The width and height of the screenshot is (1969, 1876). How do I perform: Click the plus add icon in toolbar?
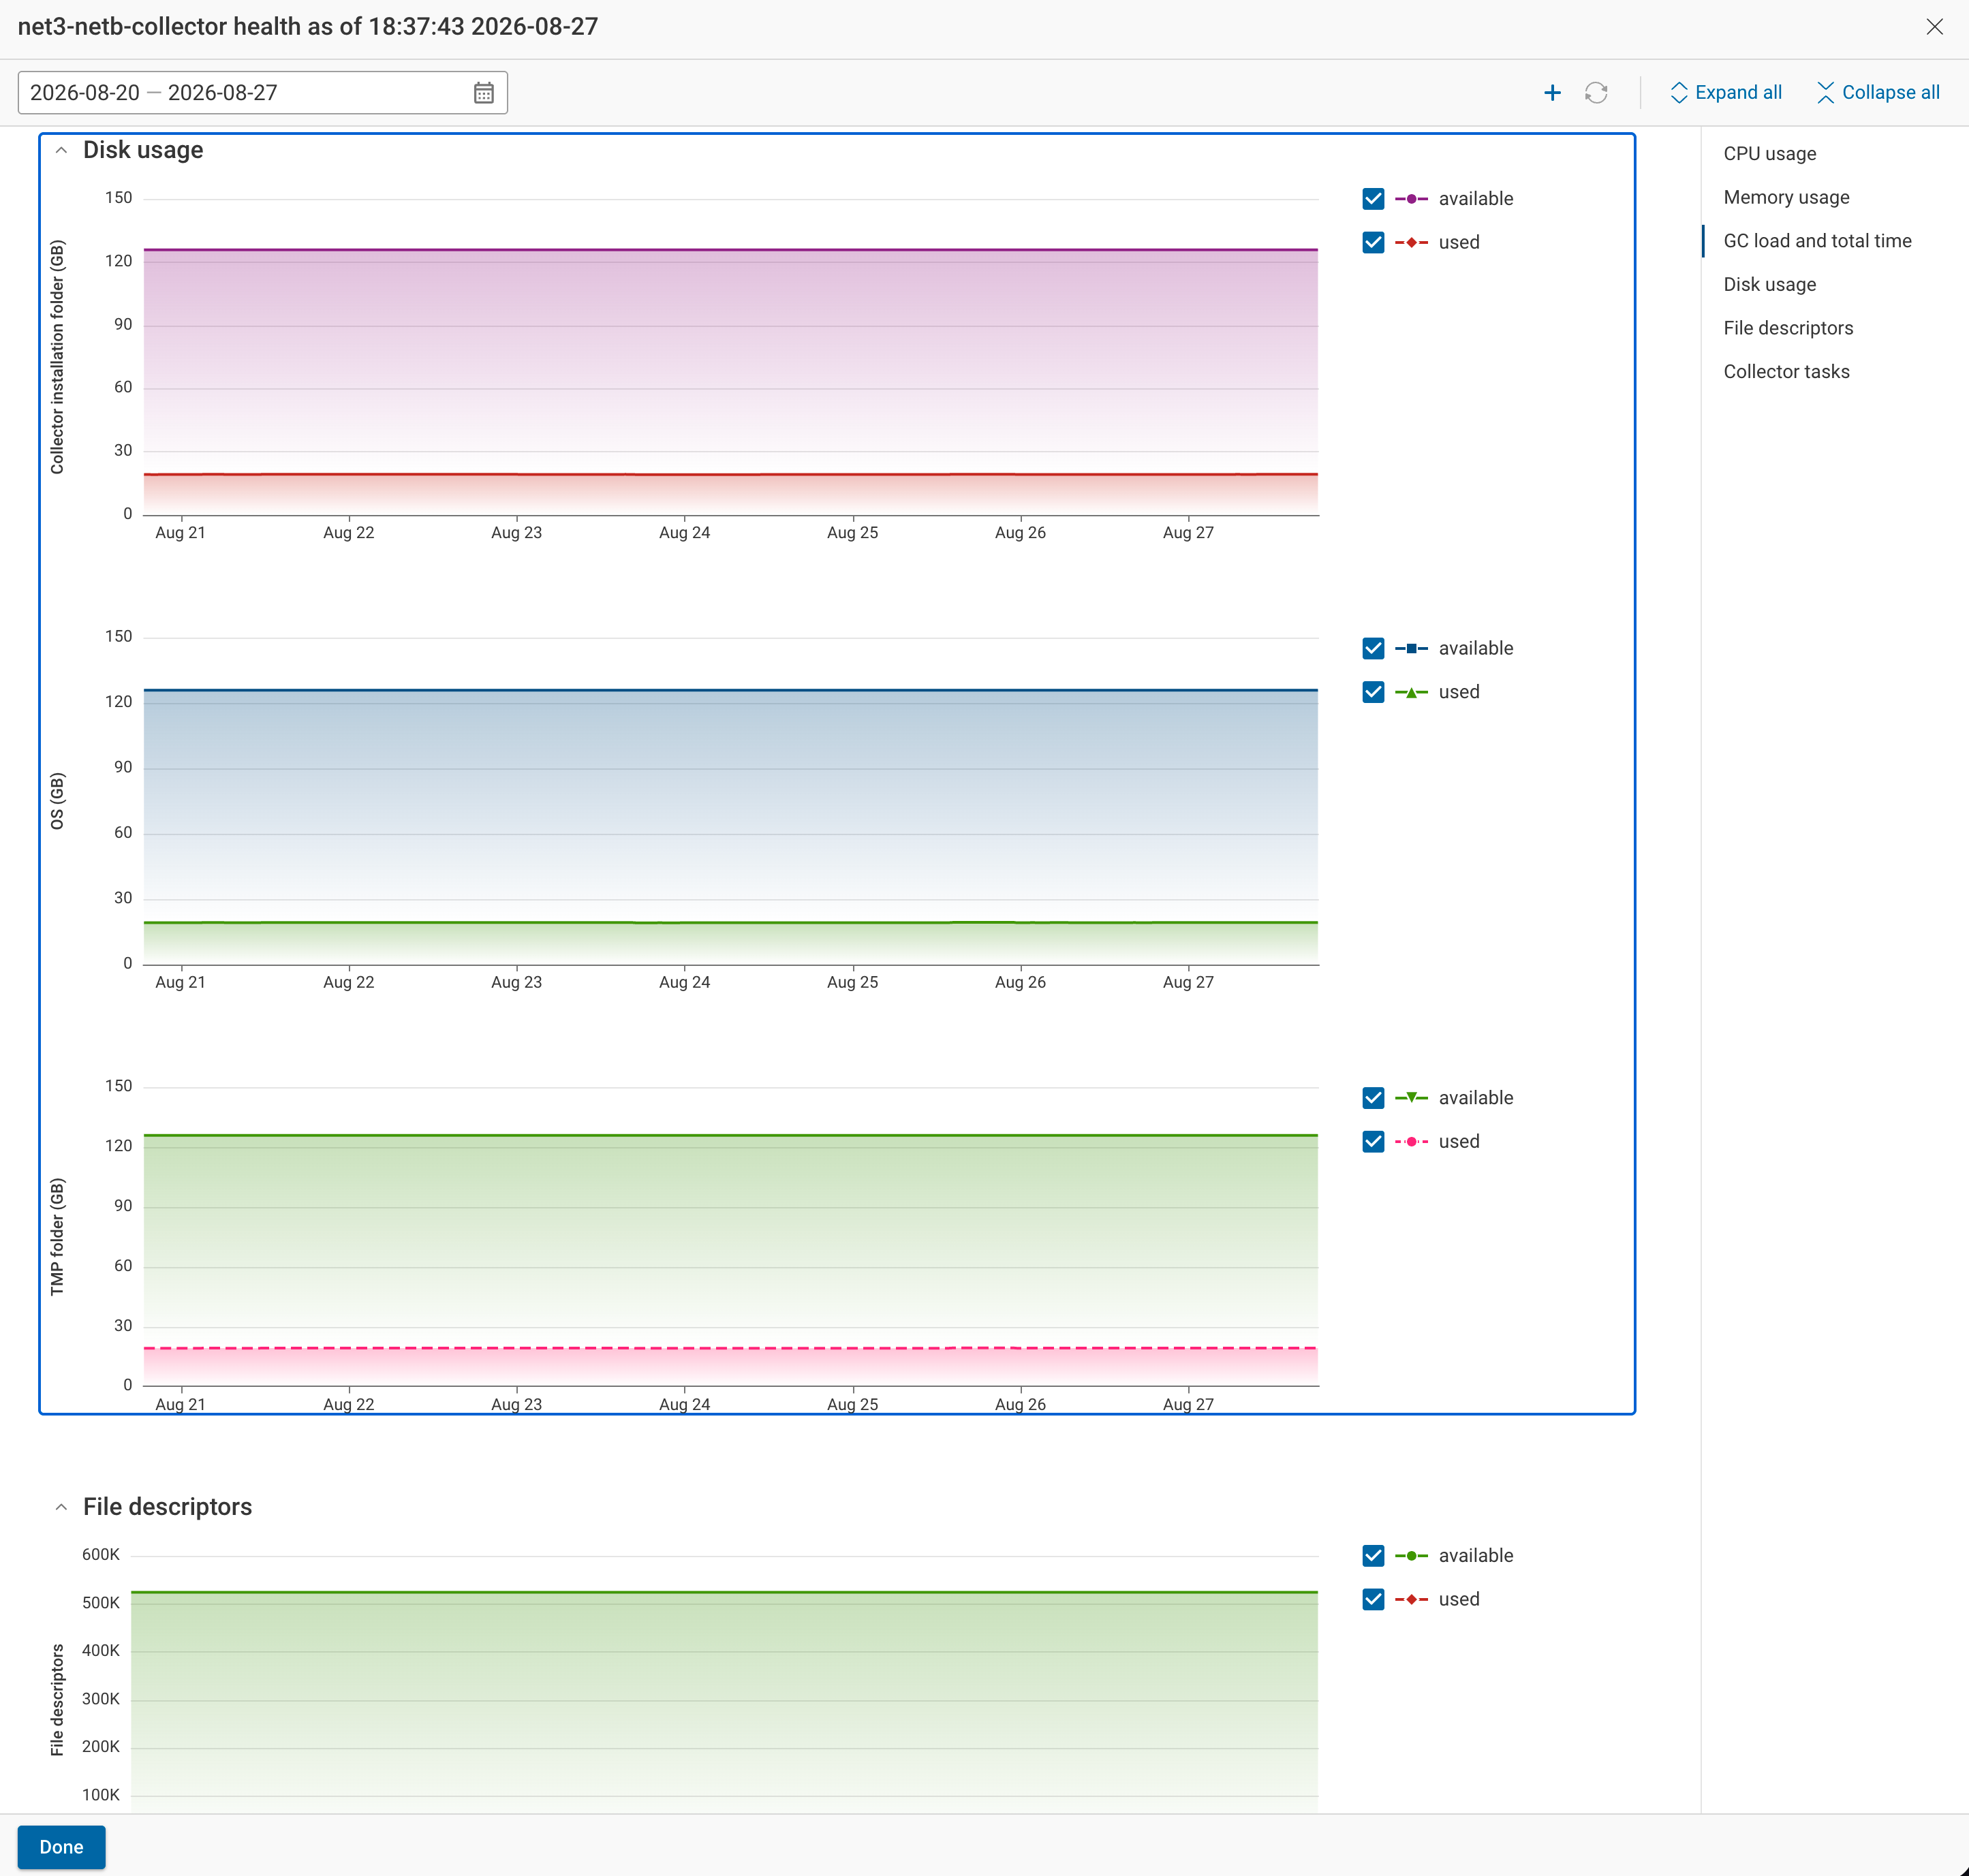point(1552,93)
